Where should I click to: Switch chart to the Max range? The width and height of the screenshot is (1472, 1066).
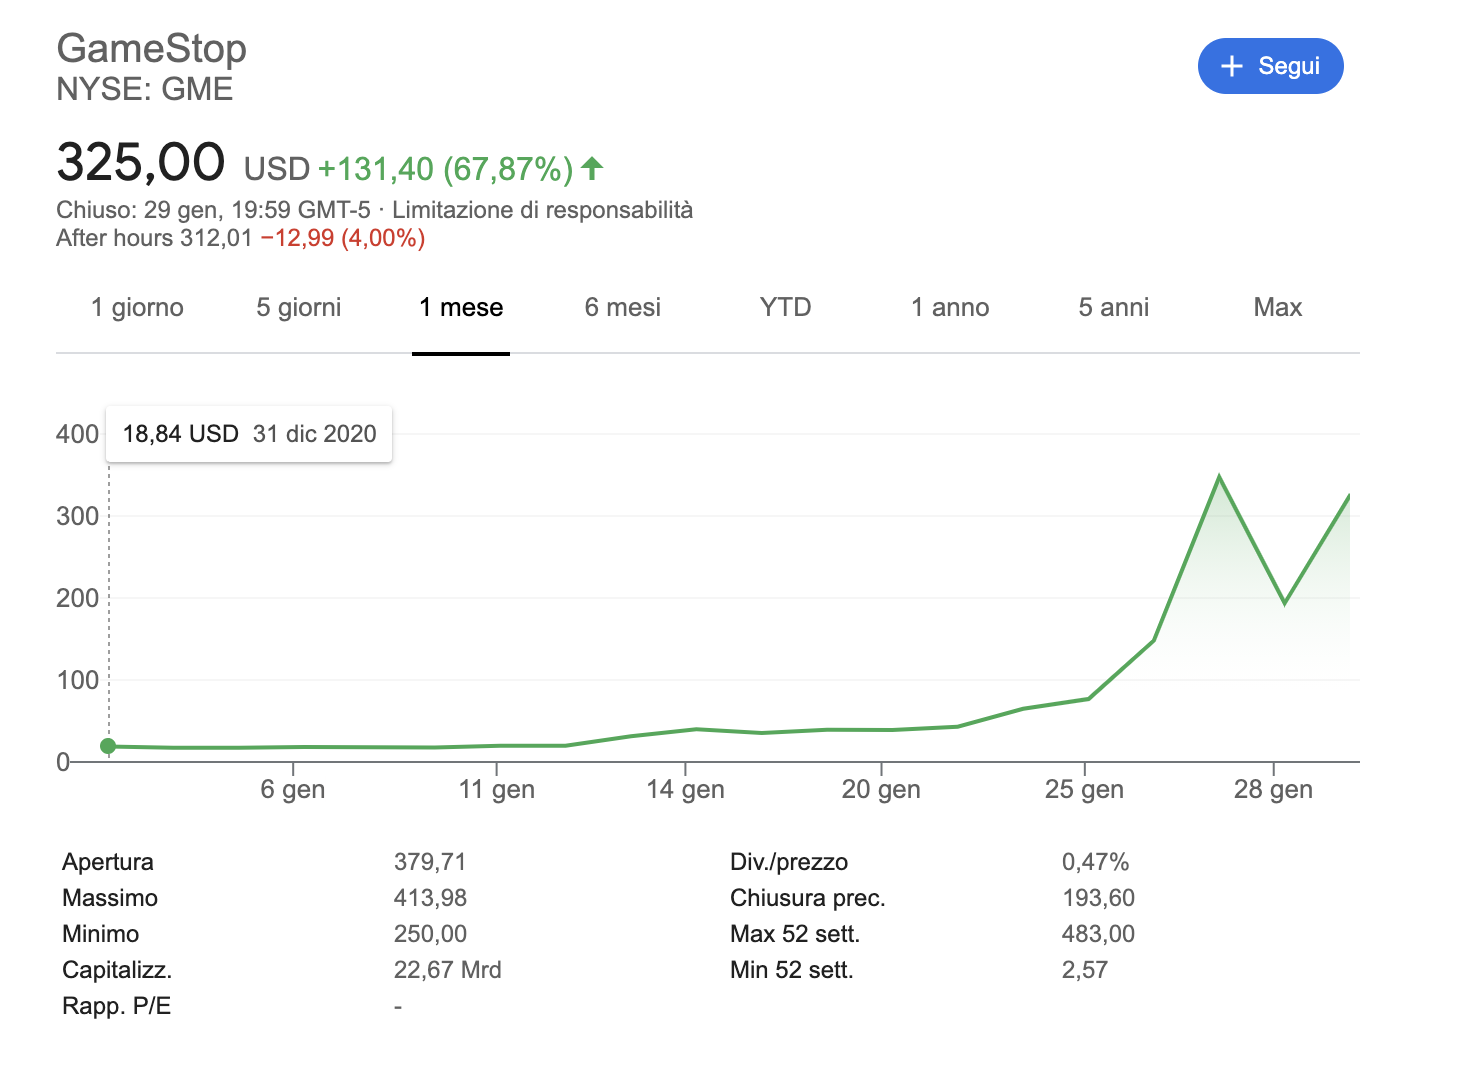(x=1277, y=307)
